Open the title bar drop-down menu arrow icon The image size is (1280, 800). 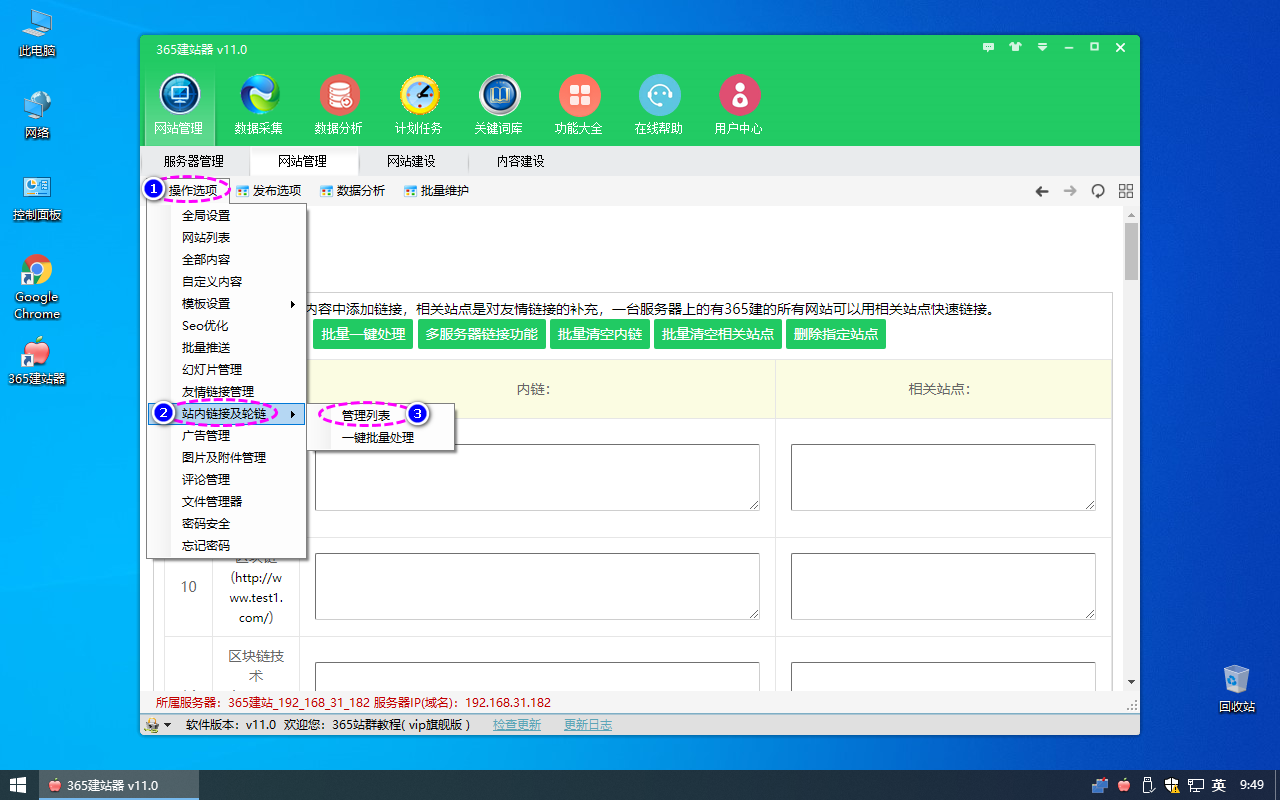tap(1042, 47)
